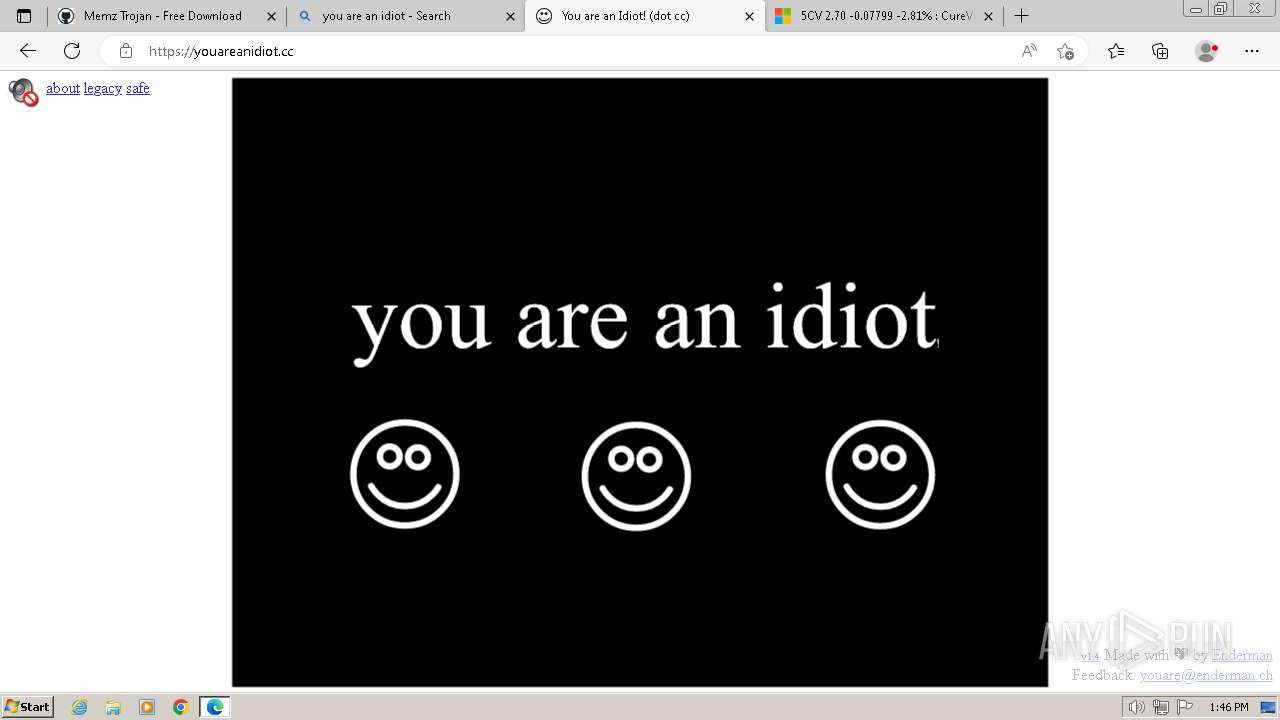Open the Windows Start menu
The width and height of the screenshot is (1280, 720).
[28, 707]
